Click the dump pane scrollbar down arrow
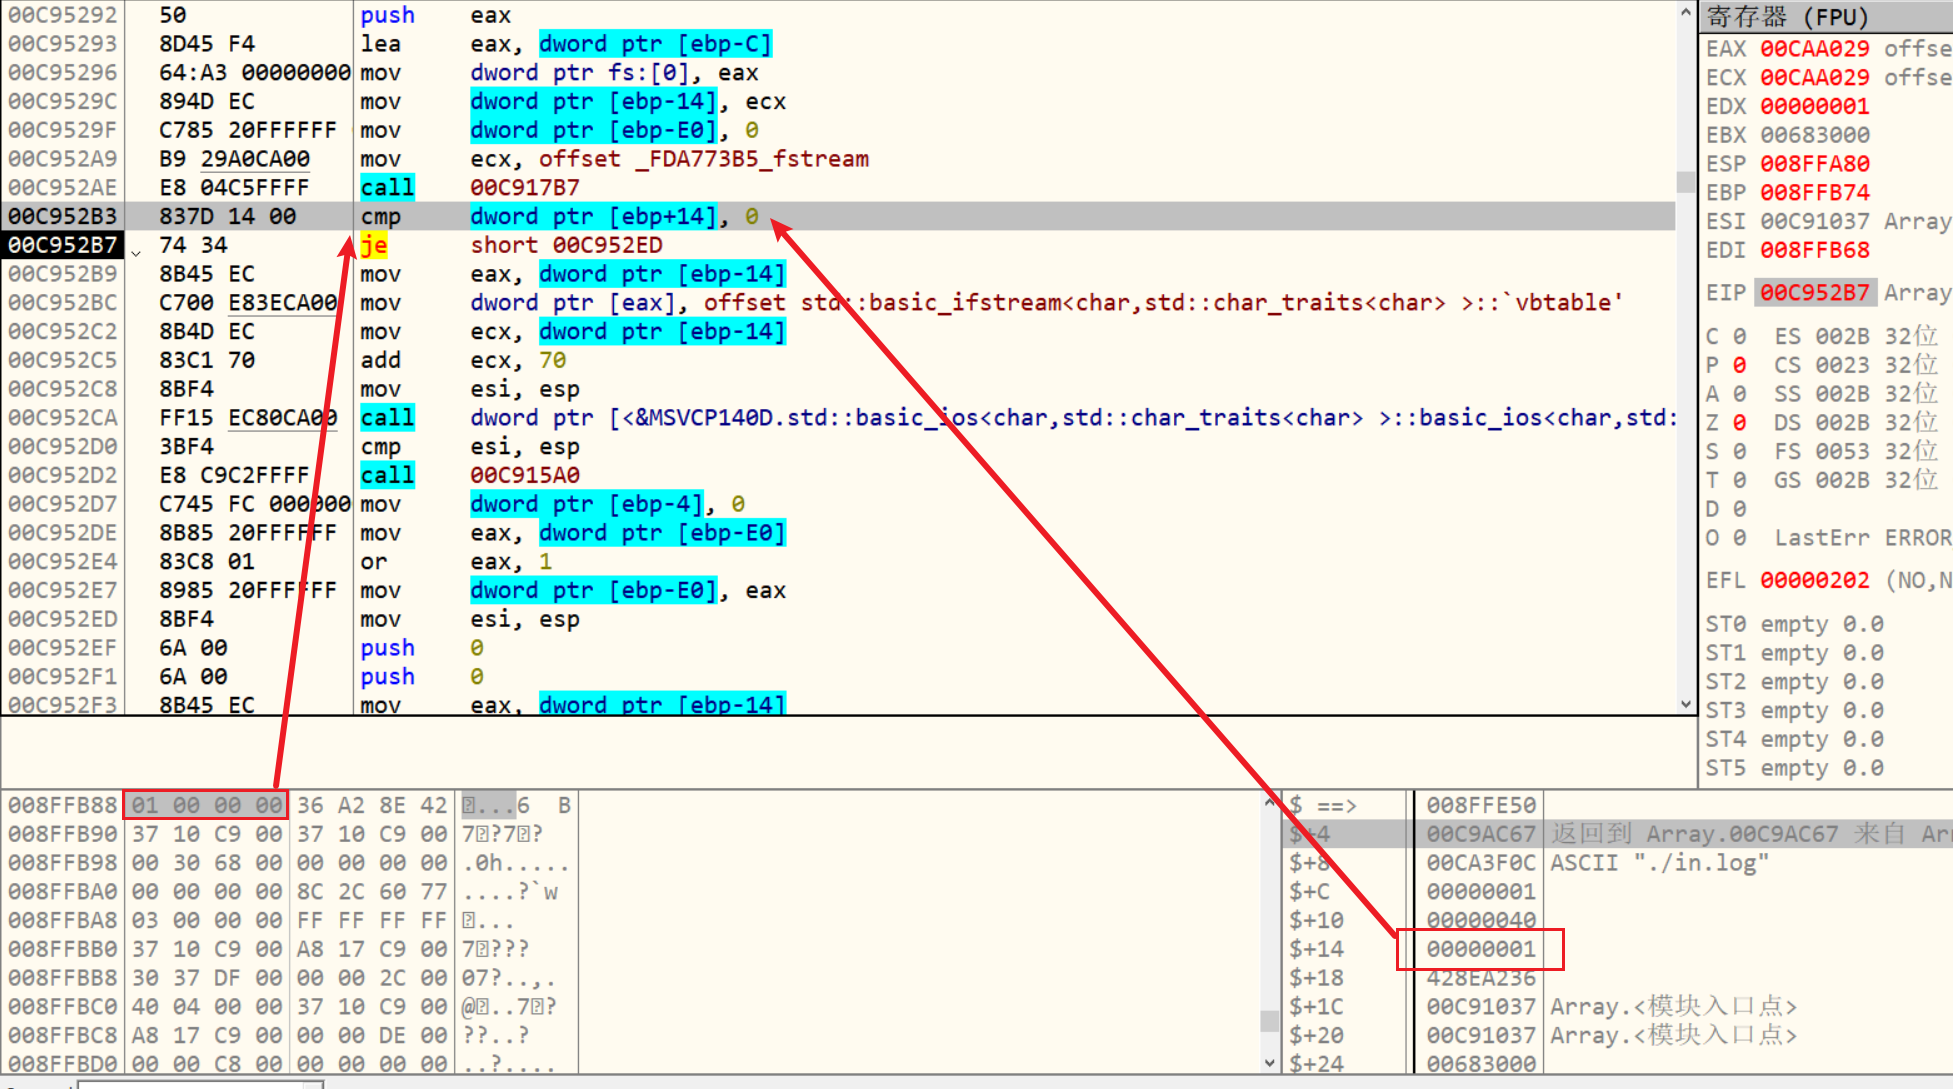1953x1089 pixels. [1270, 1063]
